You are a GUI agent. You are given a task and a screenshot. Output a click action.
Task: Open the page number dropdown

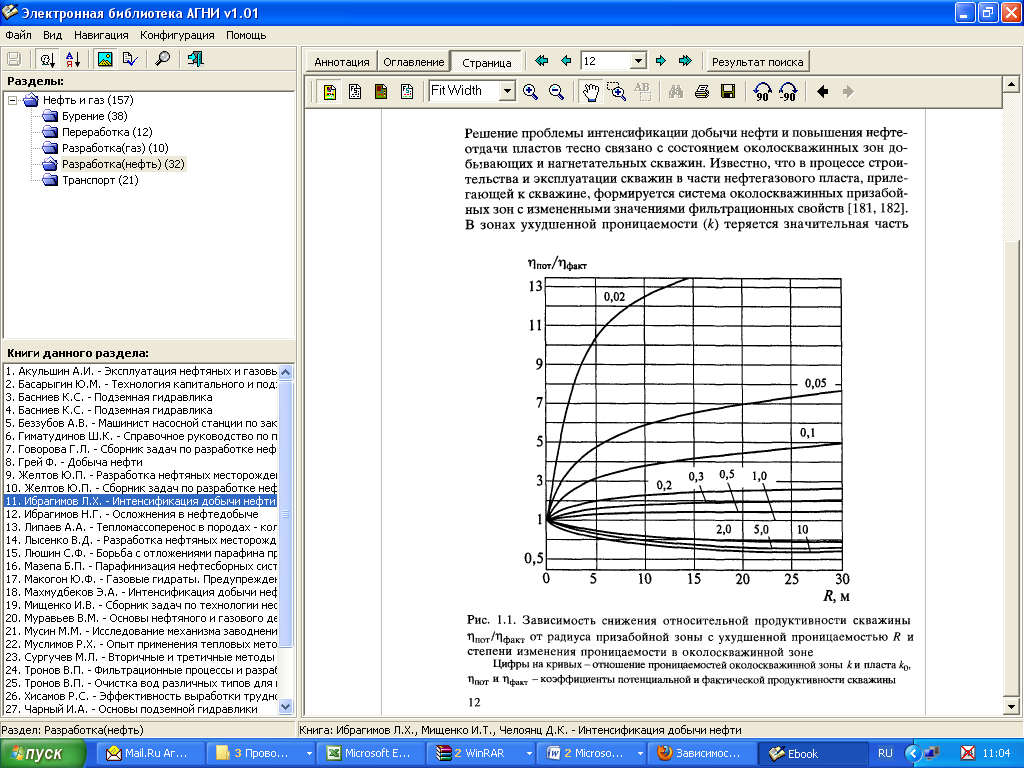click(639, 61)
